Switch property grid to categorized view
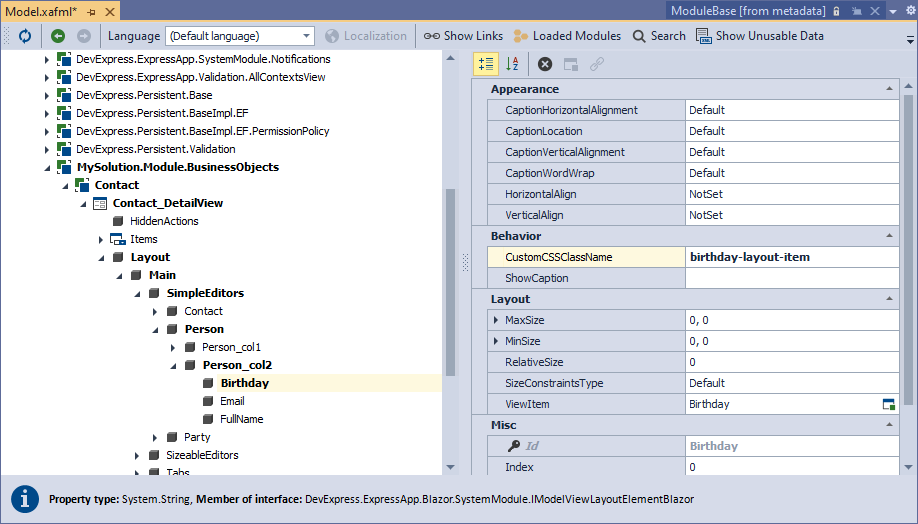918x524 pixels. (487, 64)
